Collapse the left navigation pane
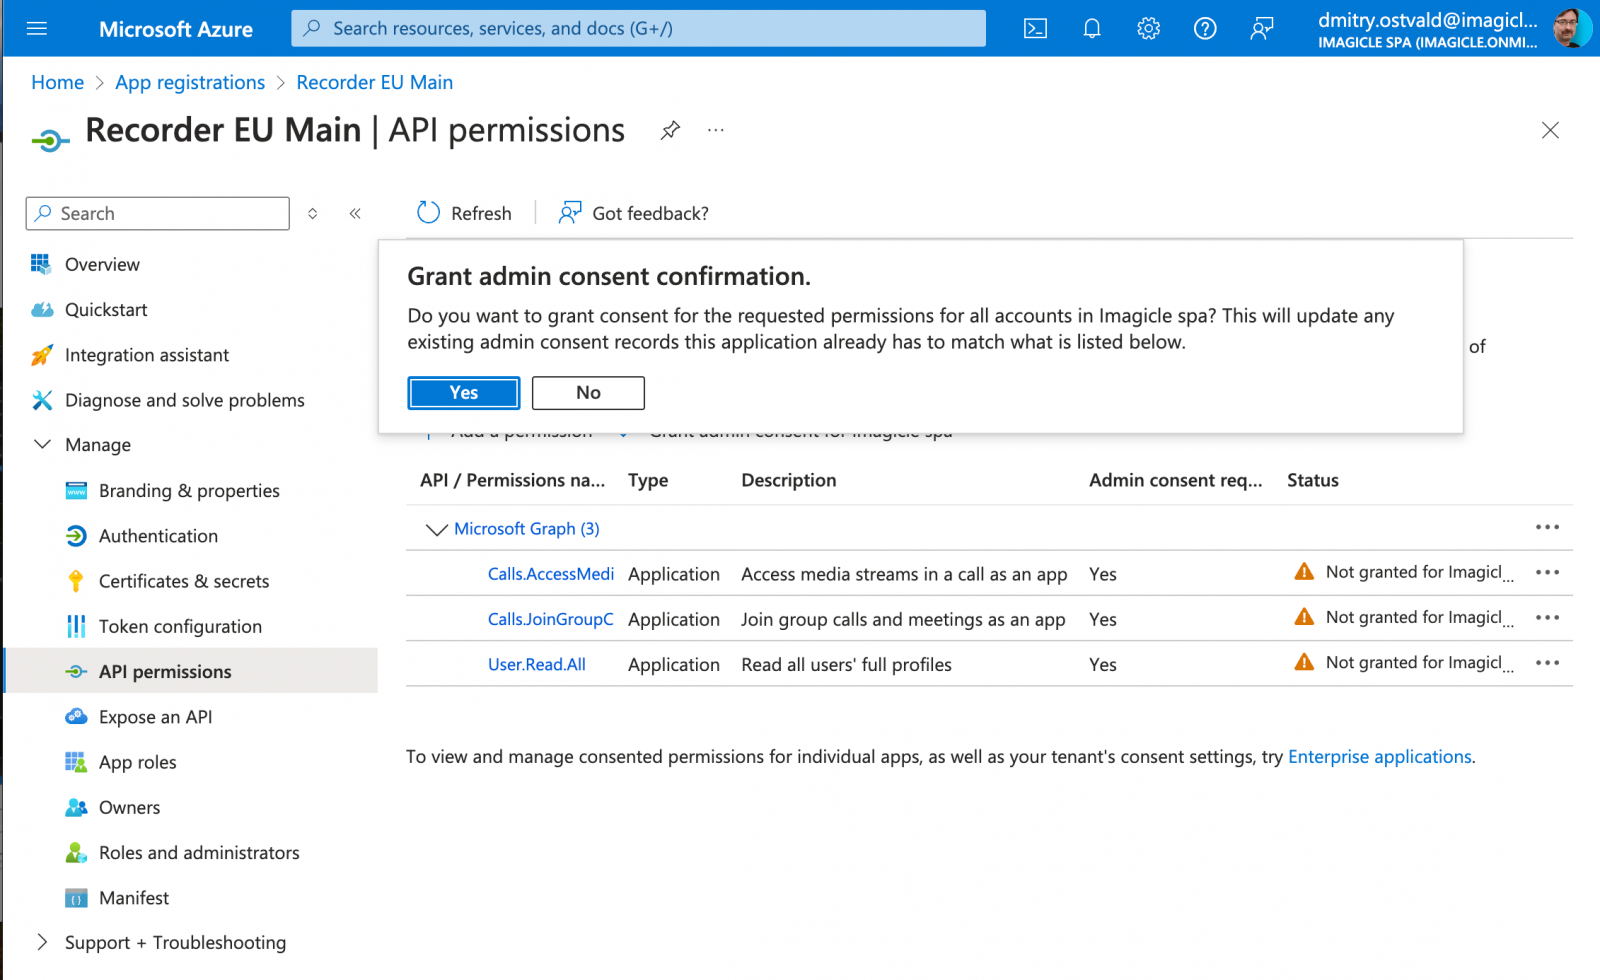The image size is (1600, 980). [x=355, y=213]
